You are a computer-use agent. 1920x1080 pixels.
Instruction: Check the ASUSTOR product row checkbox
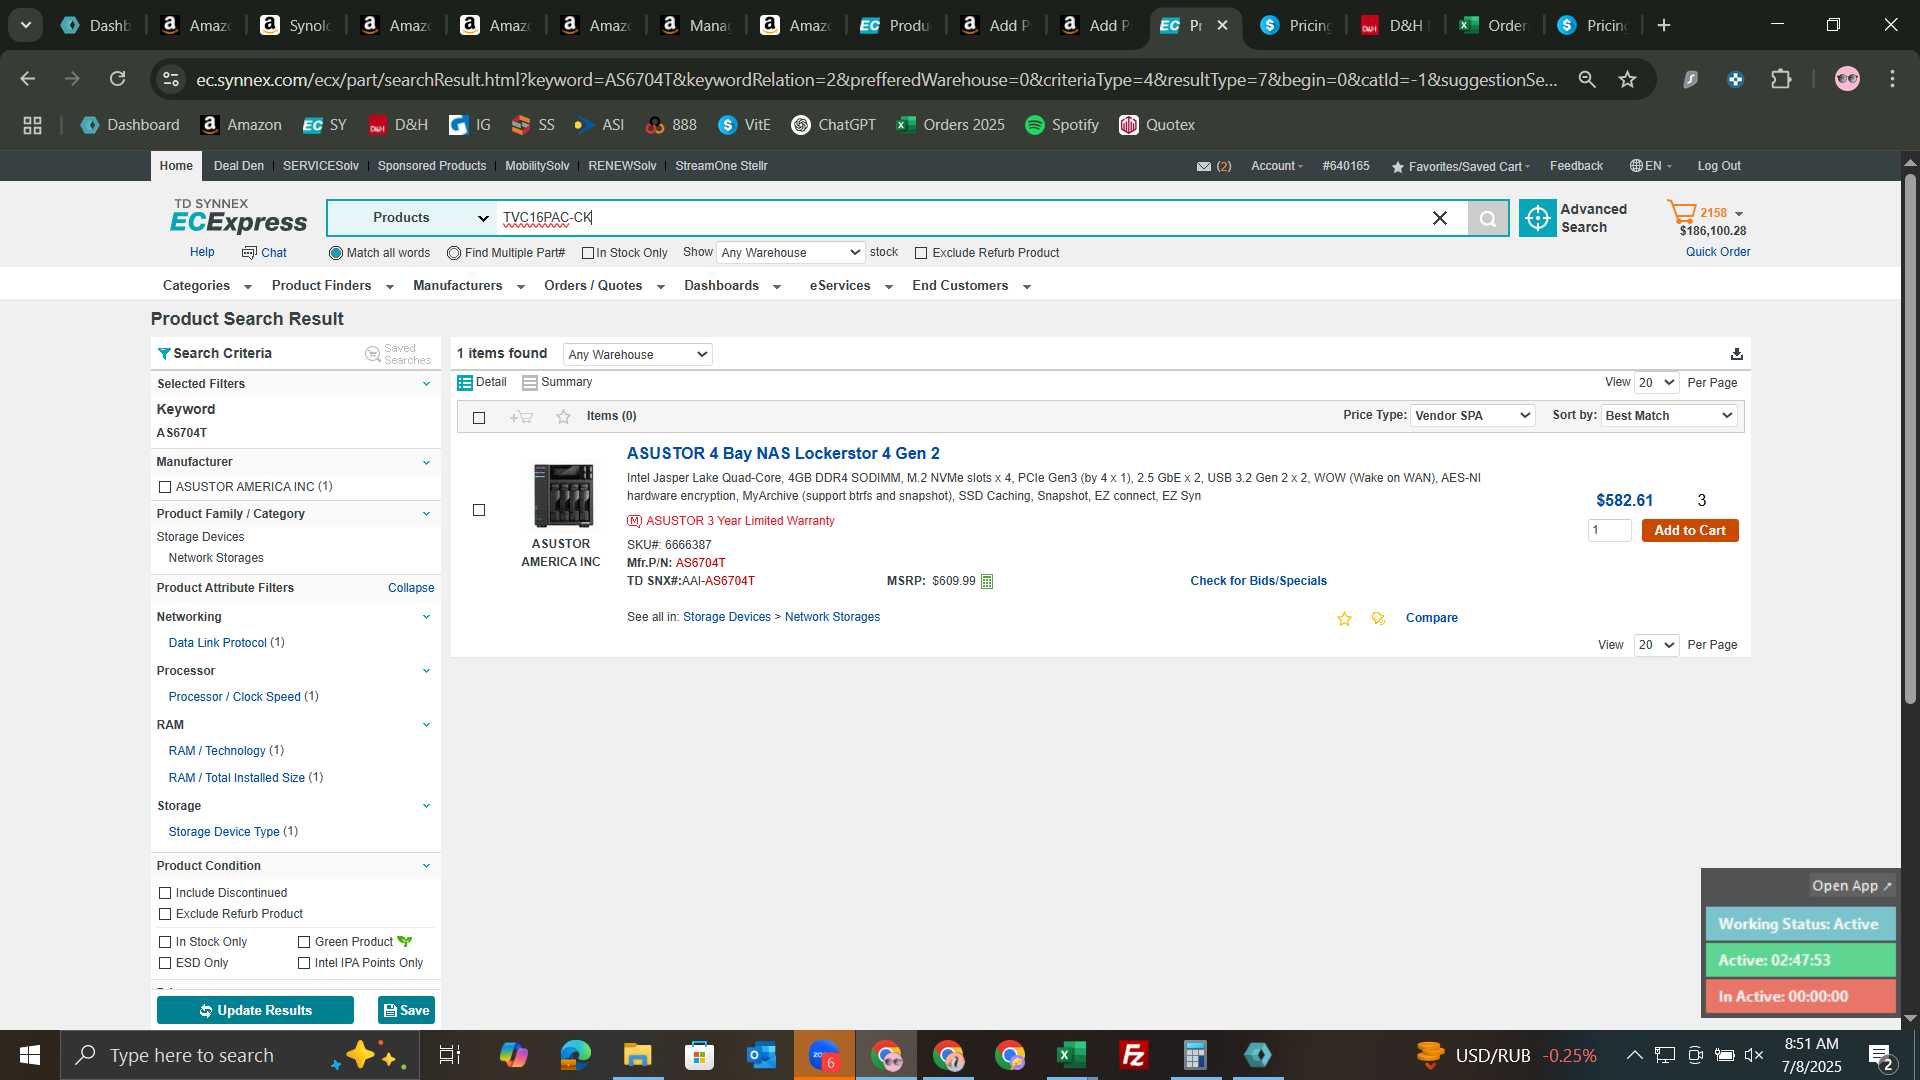pyautogui.click(x=479, y=510)
